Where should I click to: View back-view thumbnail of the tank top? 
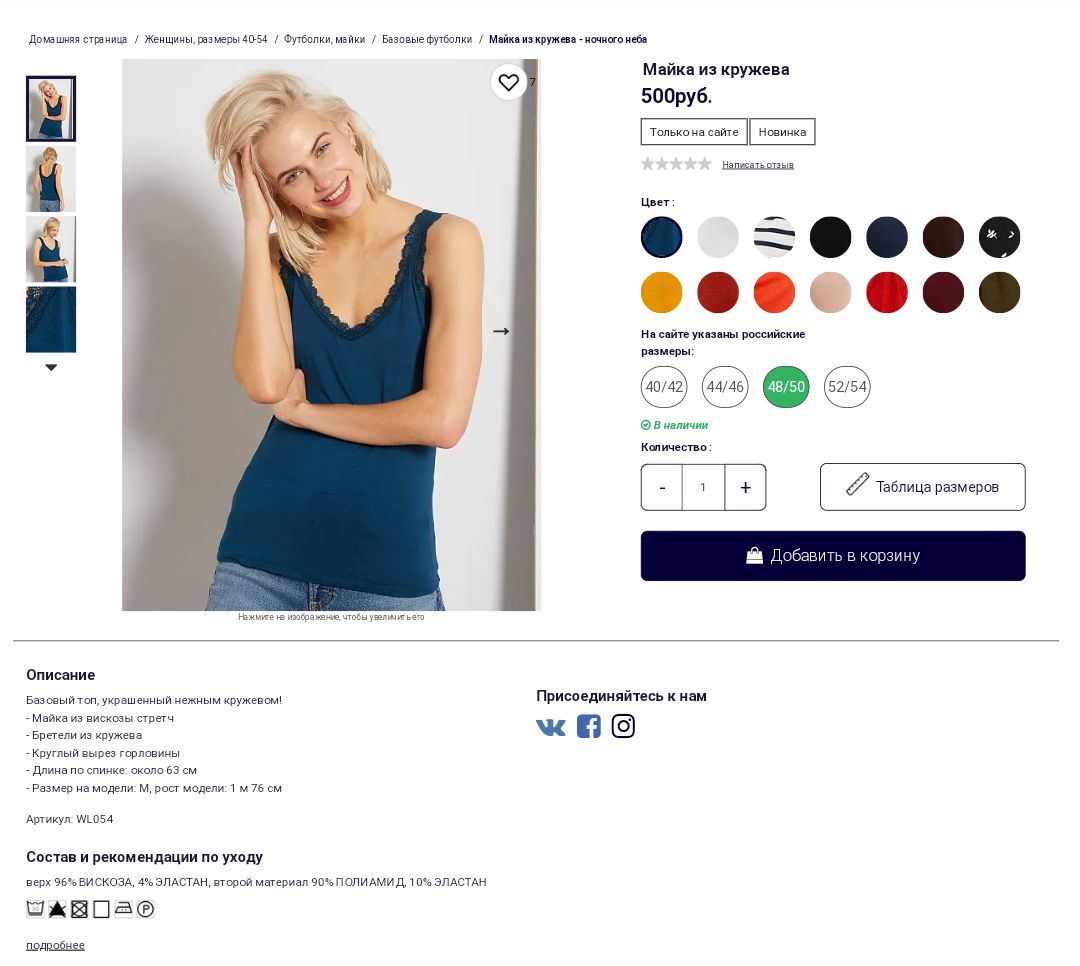pyautogui.click(x=51, y=179)
